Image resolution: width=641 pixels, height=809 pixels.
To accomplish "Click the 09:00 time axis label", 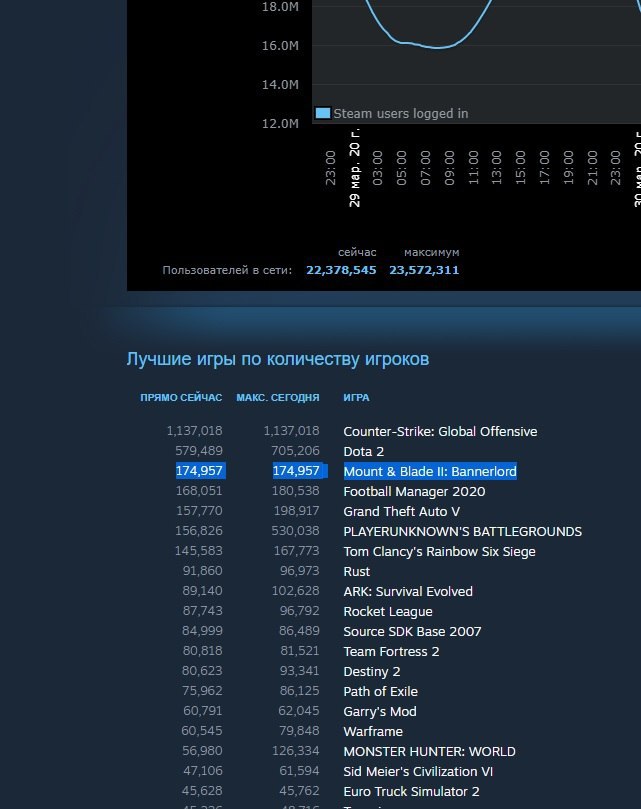I will [449, 168].
